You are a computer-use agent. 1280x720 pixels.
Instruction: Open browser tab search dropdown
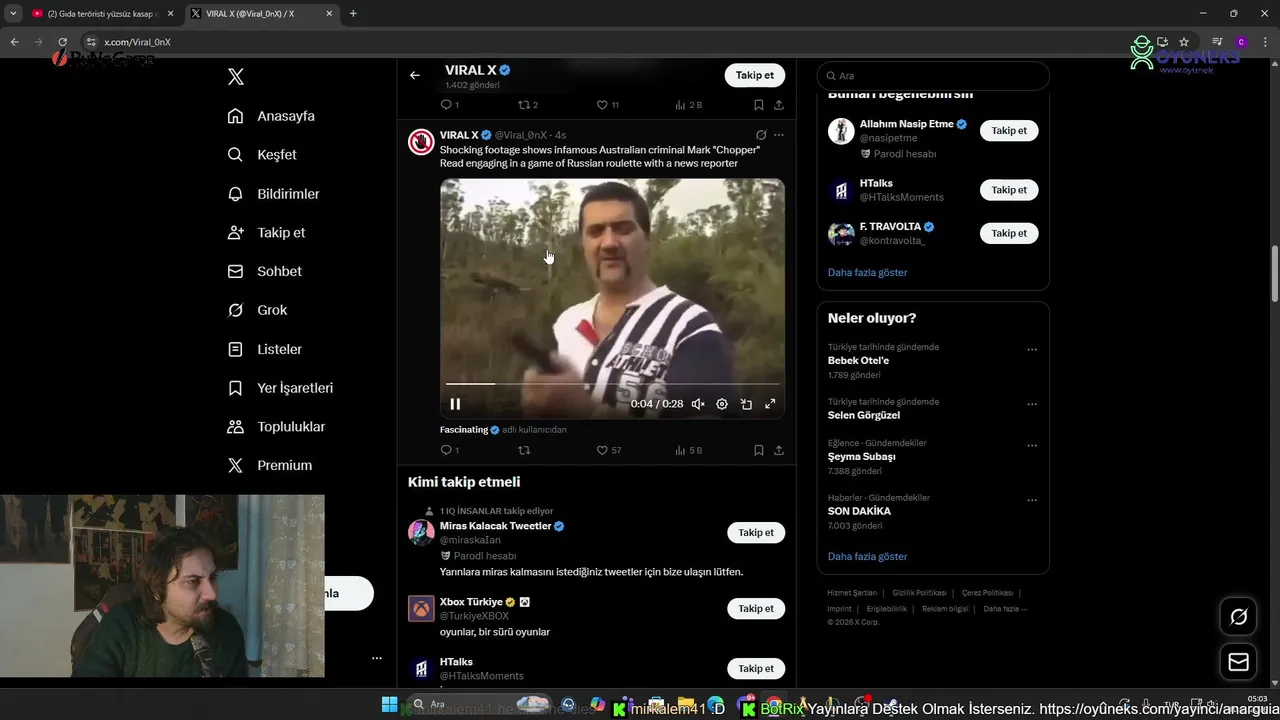point(13,14)
